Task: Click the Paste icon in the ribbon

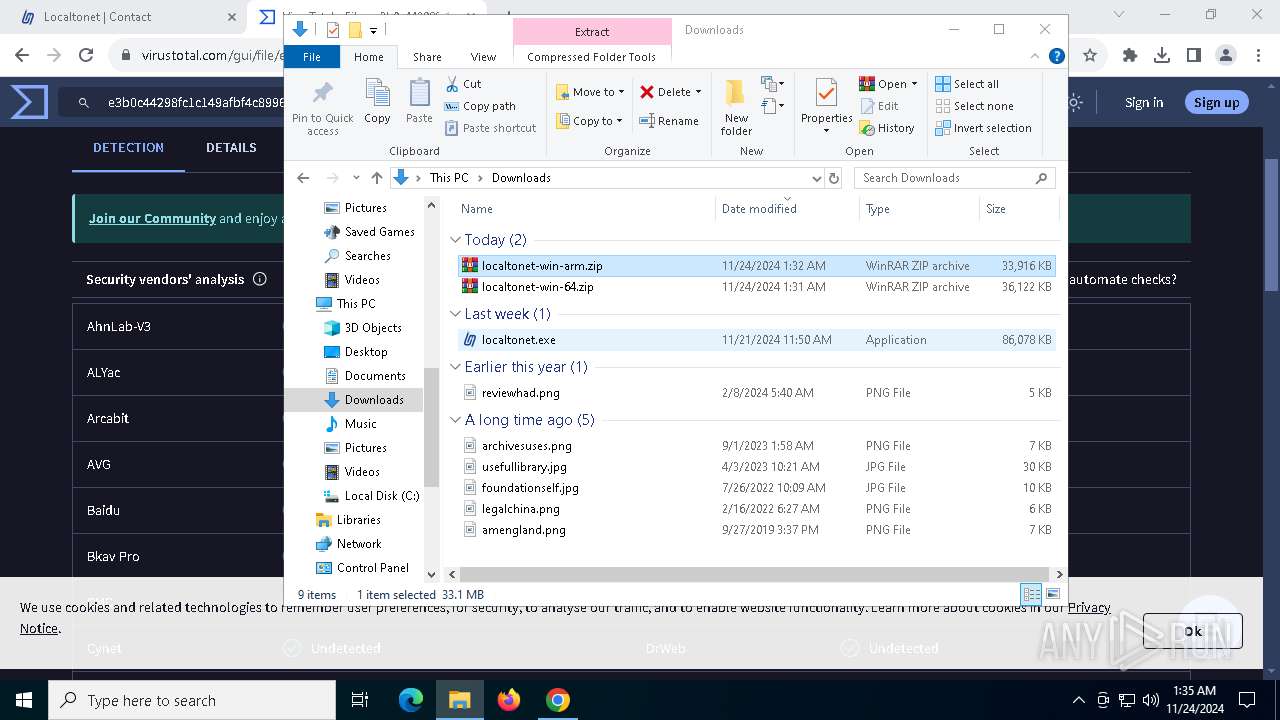Action: click(419, 101)
